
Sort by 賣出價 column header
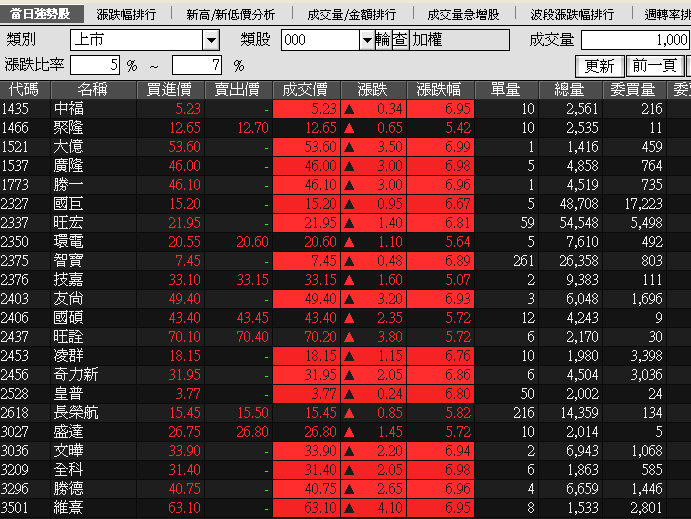click(x=238, y=89)
